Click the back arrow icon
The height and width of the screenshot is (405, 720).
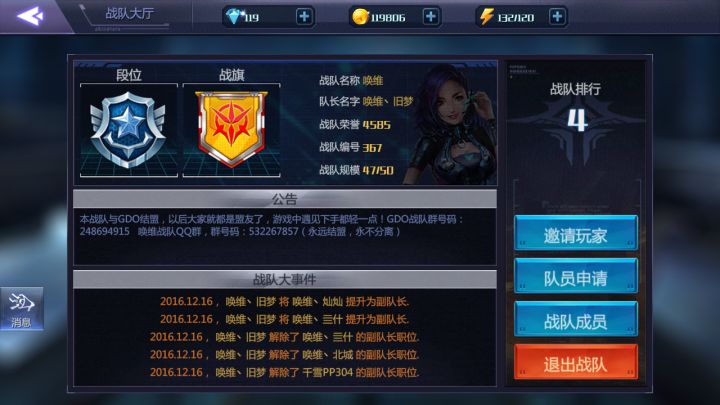click(30, 16)
